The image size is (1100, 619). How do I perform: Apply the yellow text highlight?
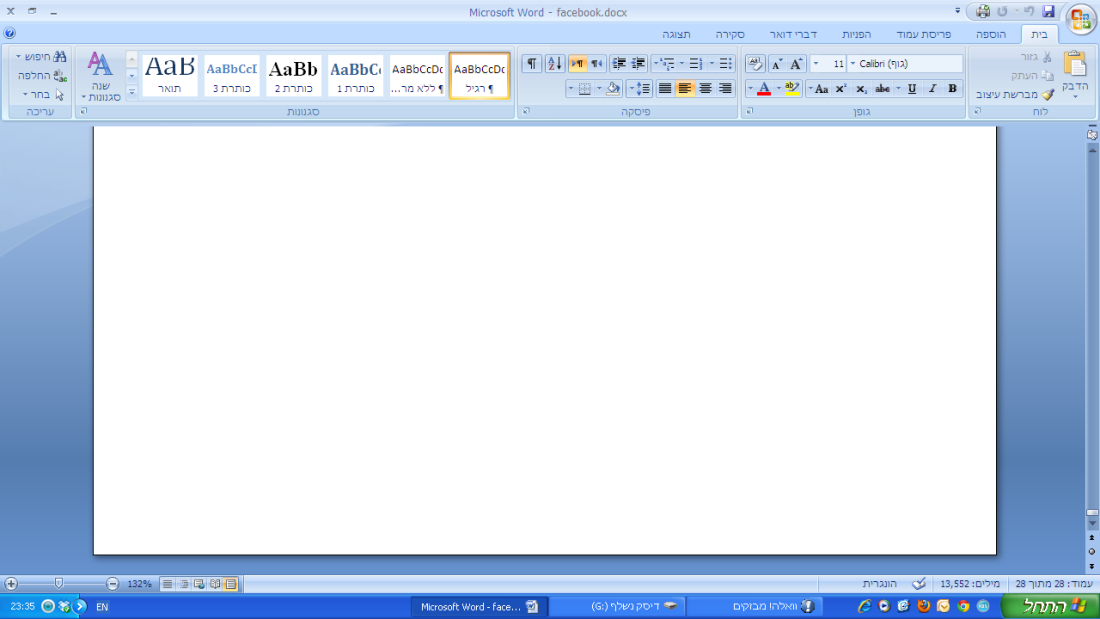click(x=792, y=88)
